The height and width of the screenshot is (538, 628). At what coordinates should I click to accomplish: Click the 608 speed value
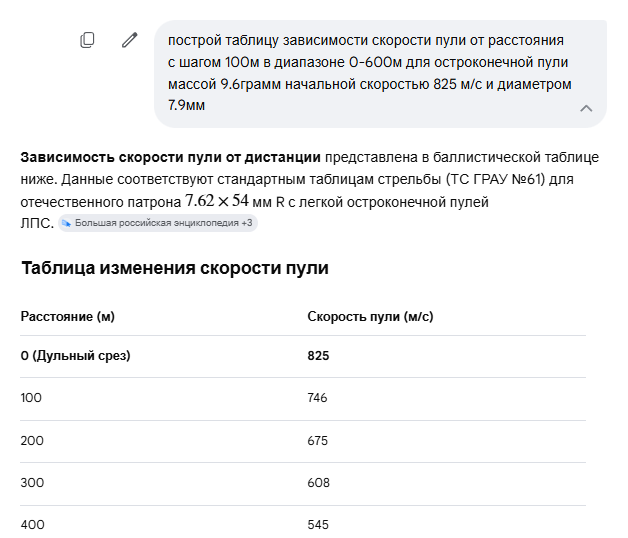click(318, 483)
